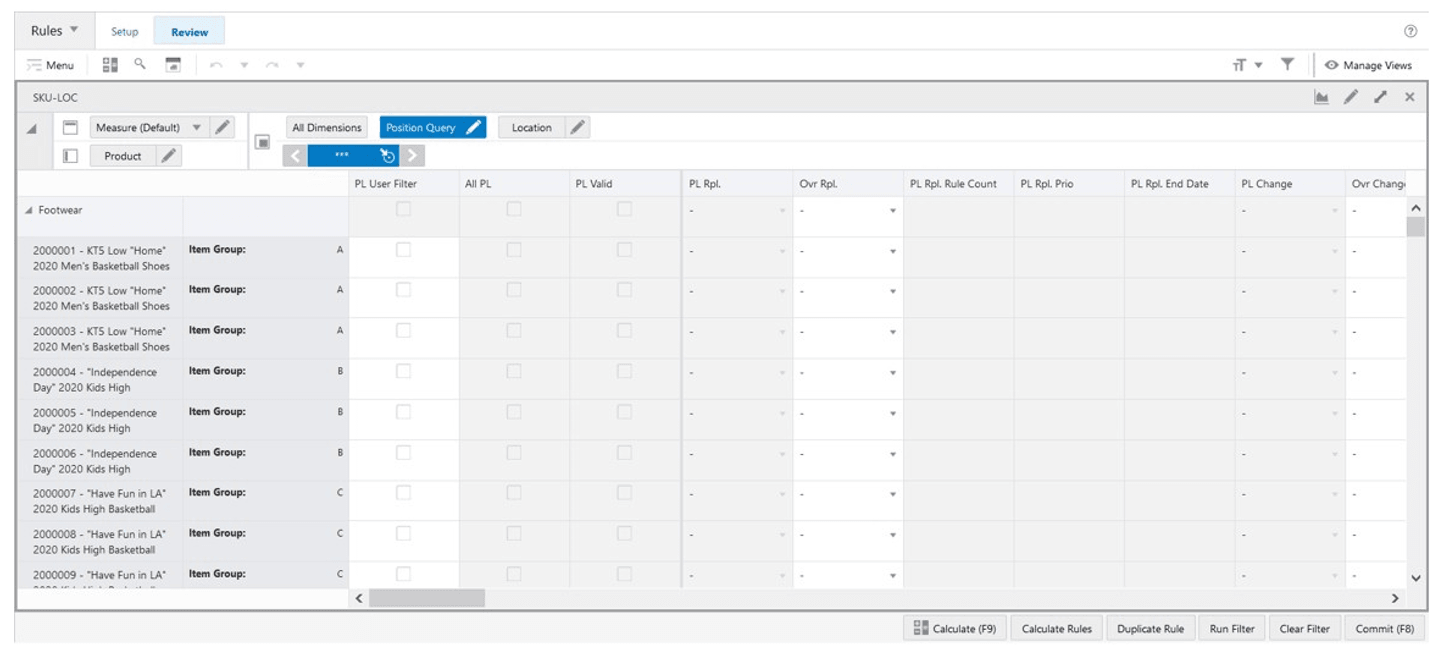Click the SKU-LOC chart view icon
Viewport: 1435px width, 652px height.
pos(1322,97)
